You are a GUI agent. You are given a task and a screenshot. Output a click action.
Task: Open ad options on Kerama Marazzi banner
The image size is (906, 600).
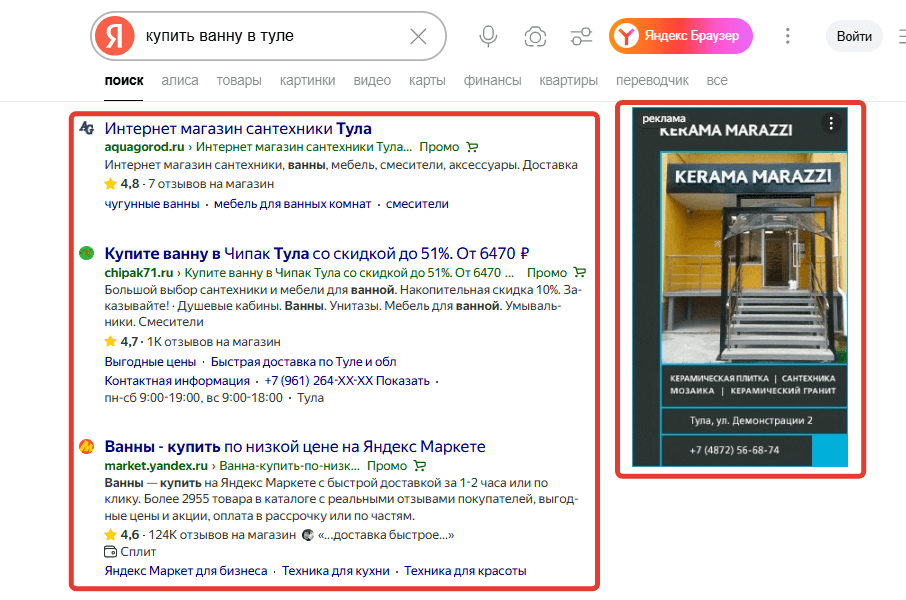830,124
